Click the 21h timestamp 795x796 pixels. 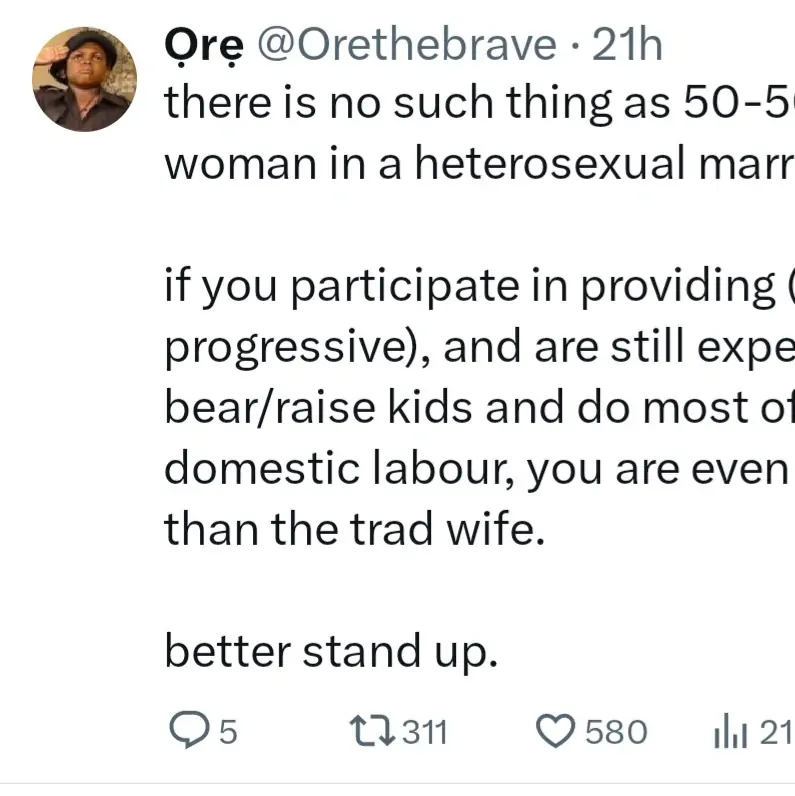pos(627,46)
